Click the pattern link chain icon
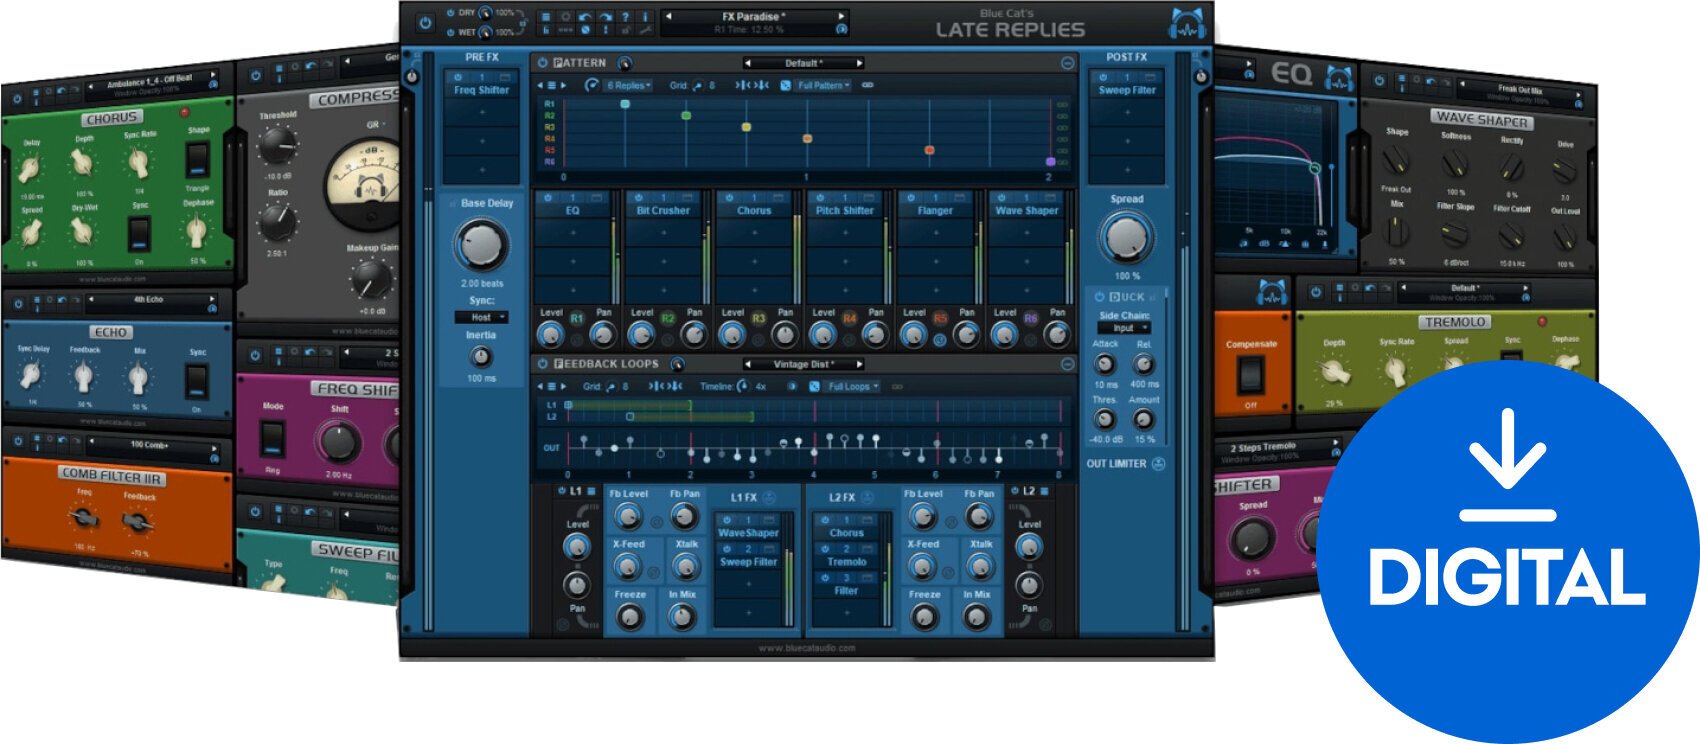1700x744 pixels. click(x=867, y=85)
